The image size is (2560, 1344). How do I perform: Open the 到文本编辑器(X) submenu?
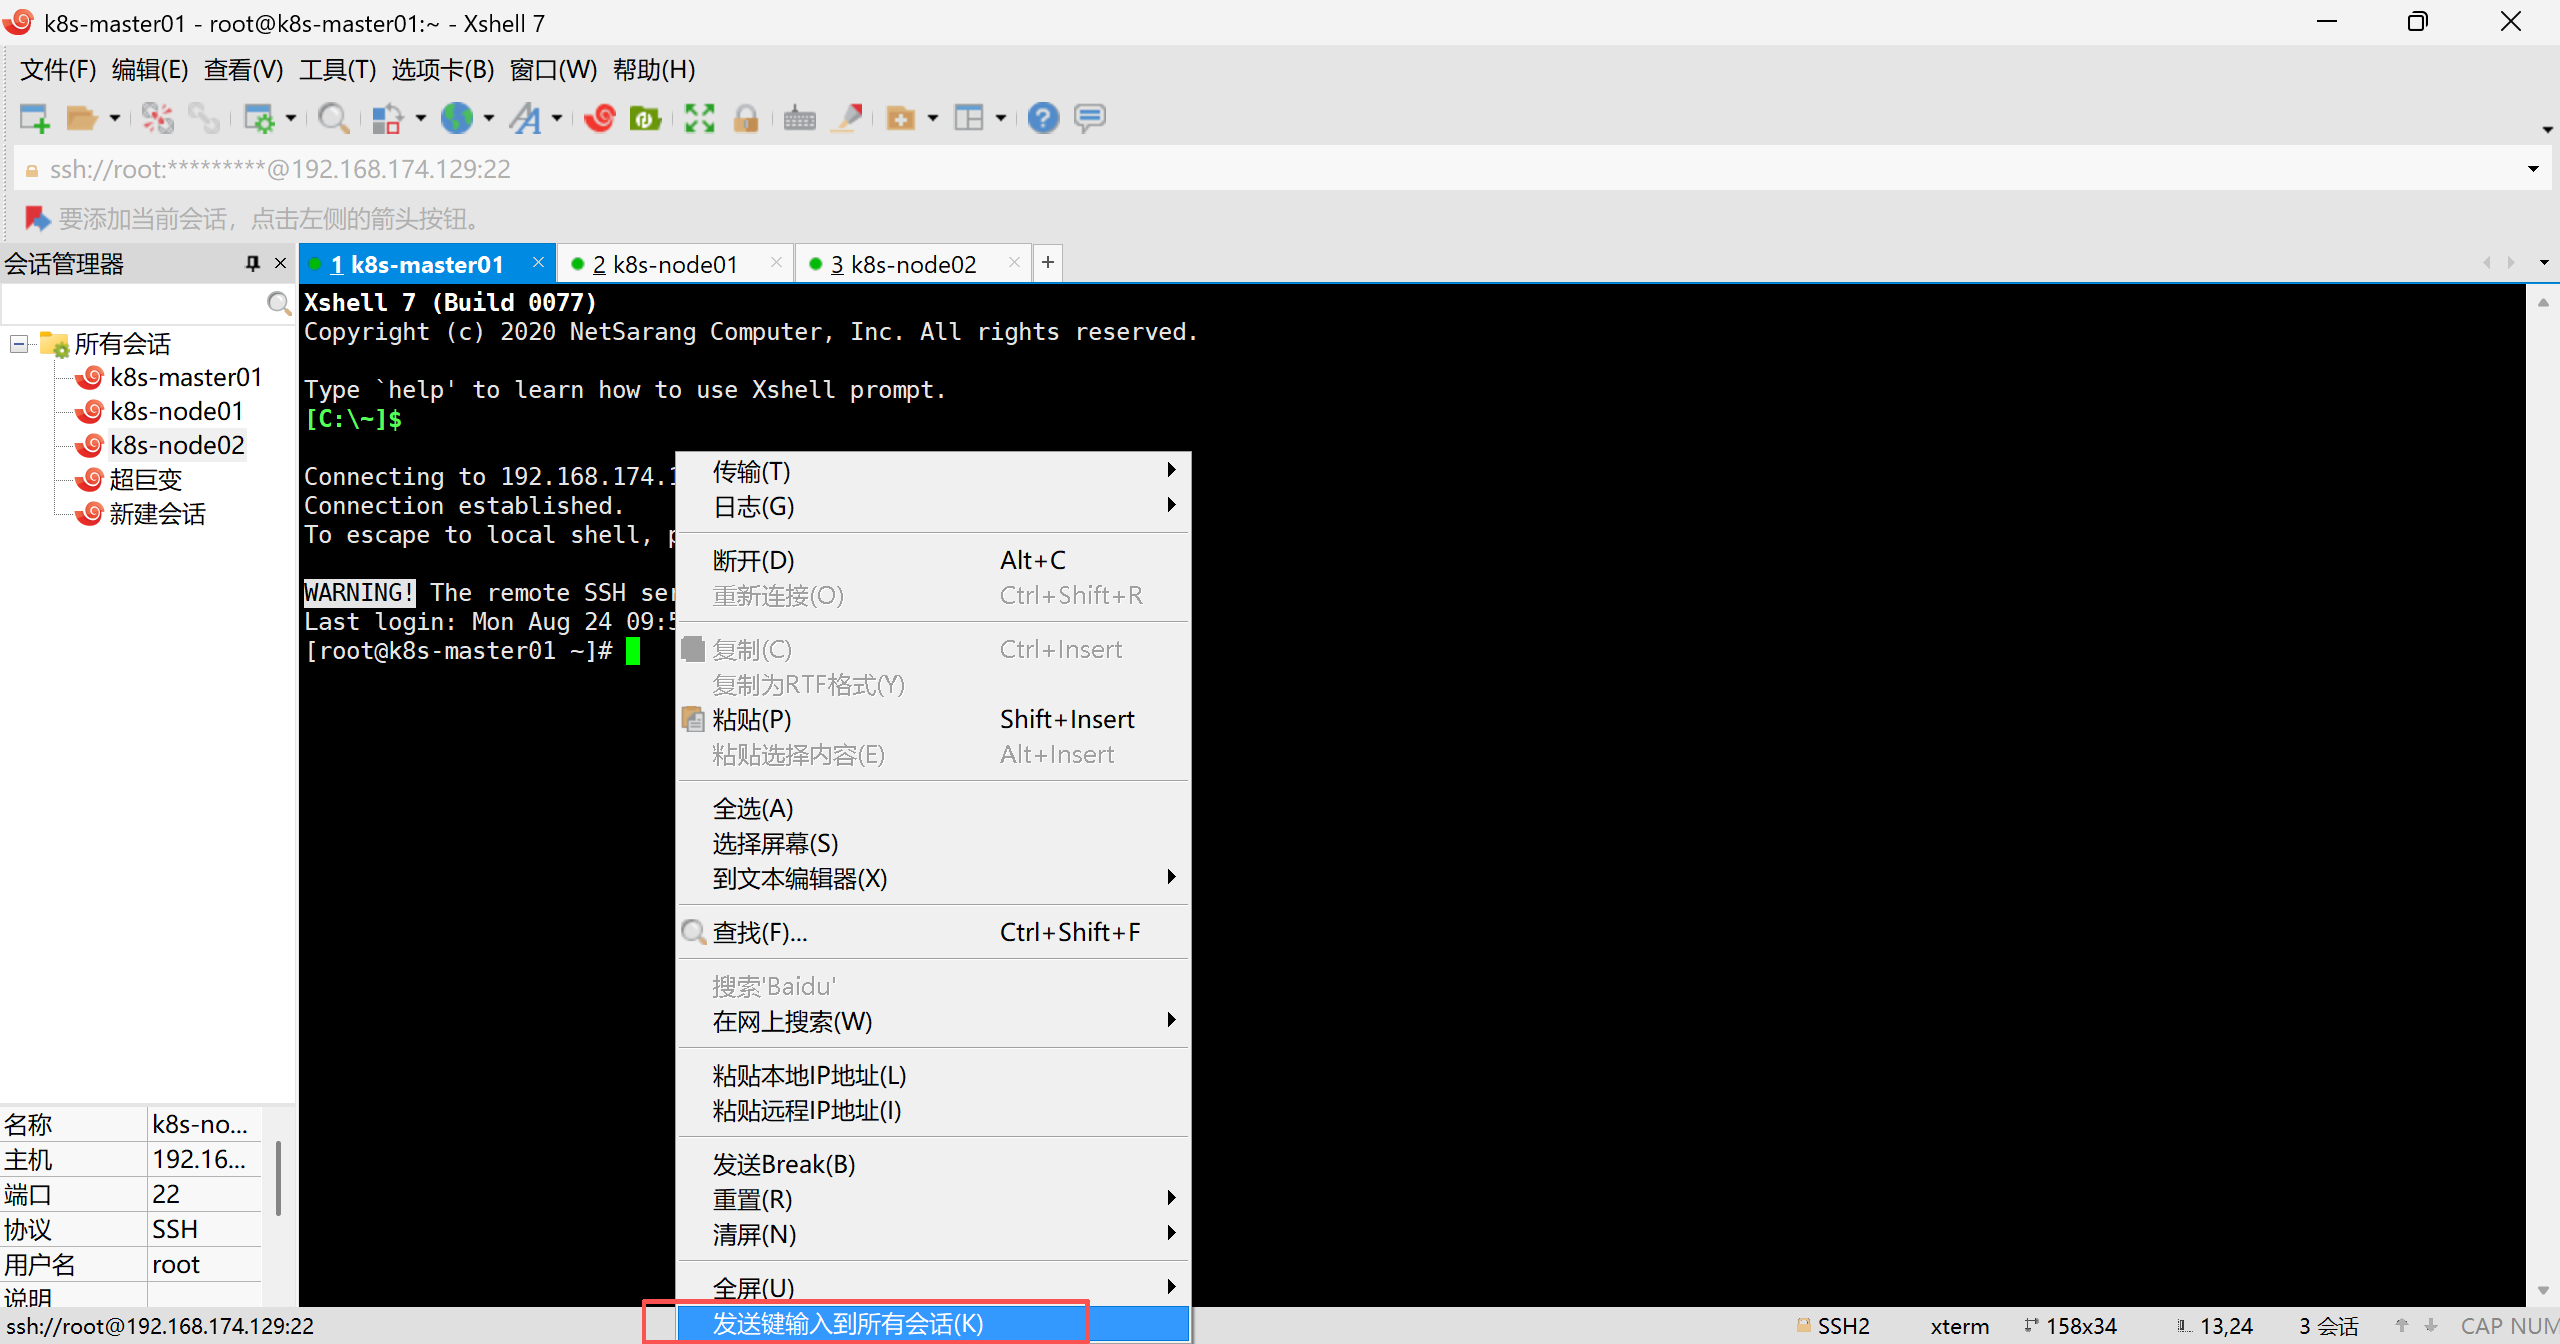coord(934,878)
